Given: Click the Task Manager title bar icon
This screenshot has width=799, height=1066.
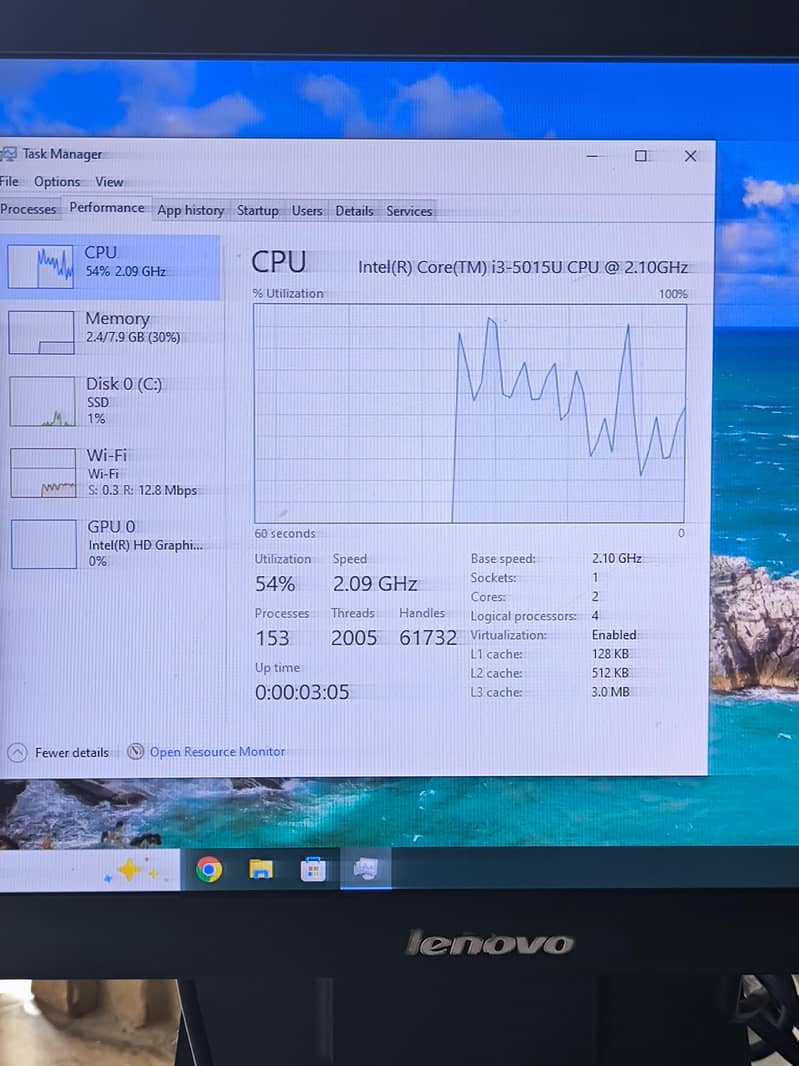Looking at the screenshot, I should [8, 154].
